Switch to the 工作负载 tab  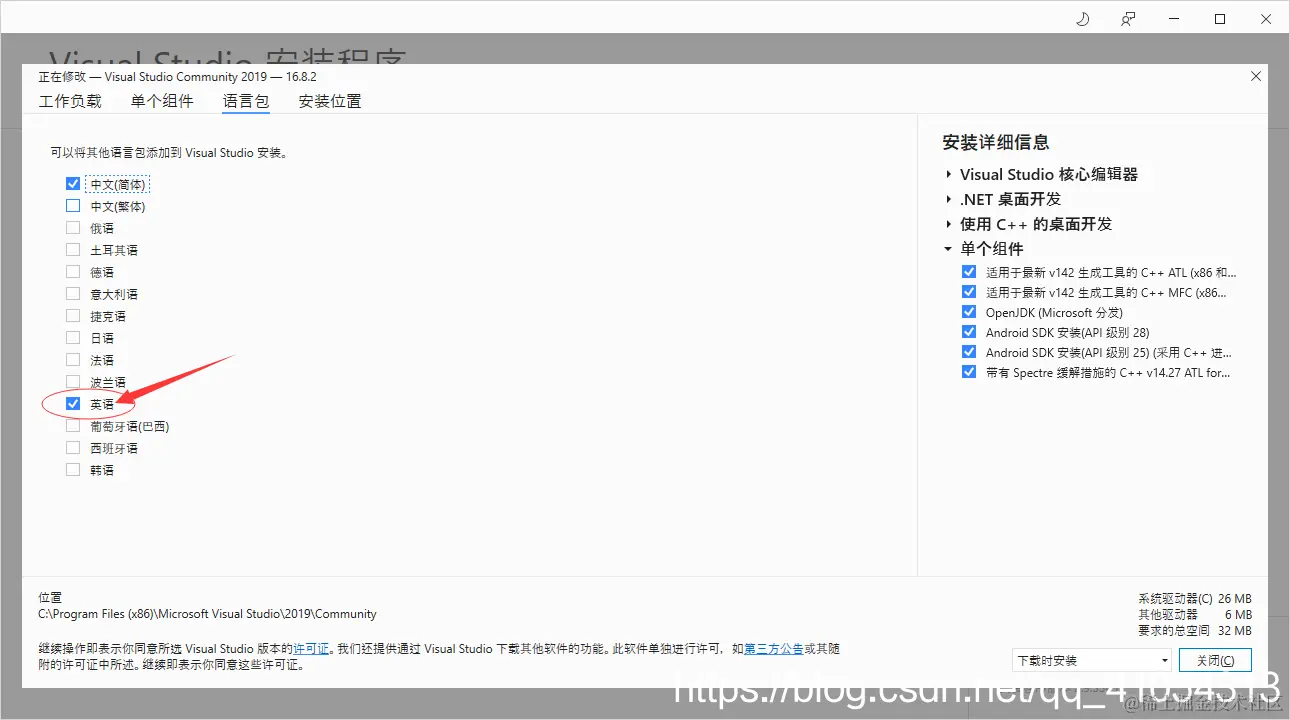point(70,101)
